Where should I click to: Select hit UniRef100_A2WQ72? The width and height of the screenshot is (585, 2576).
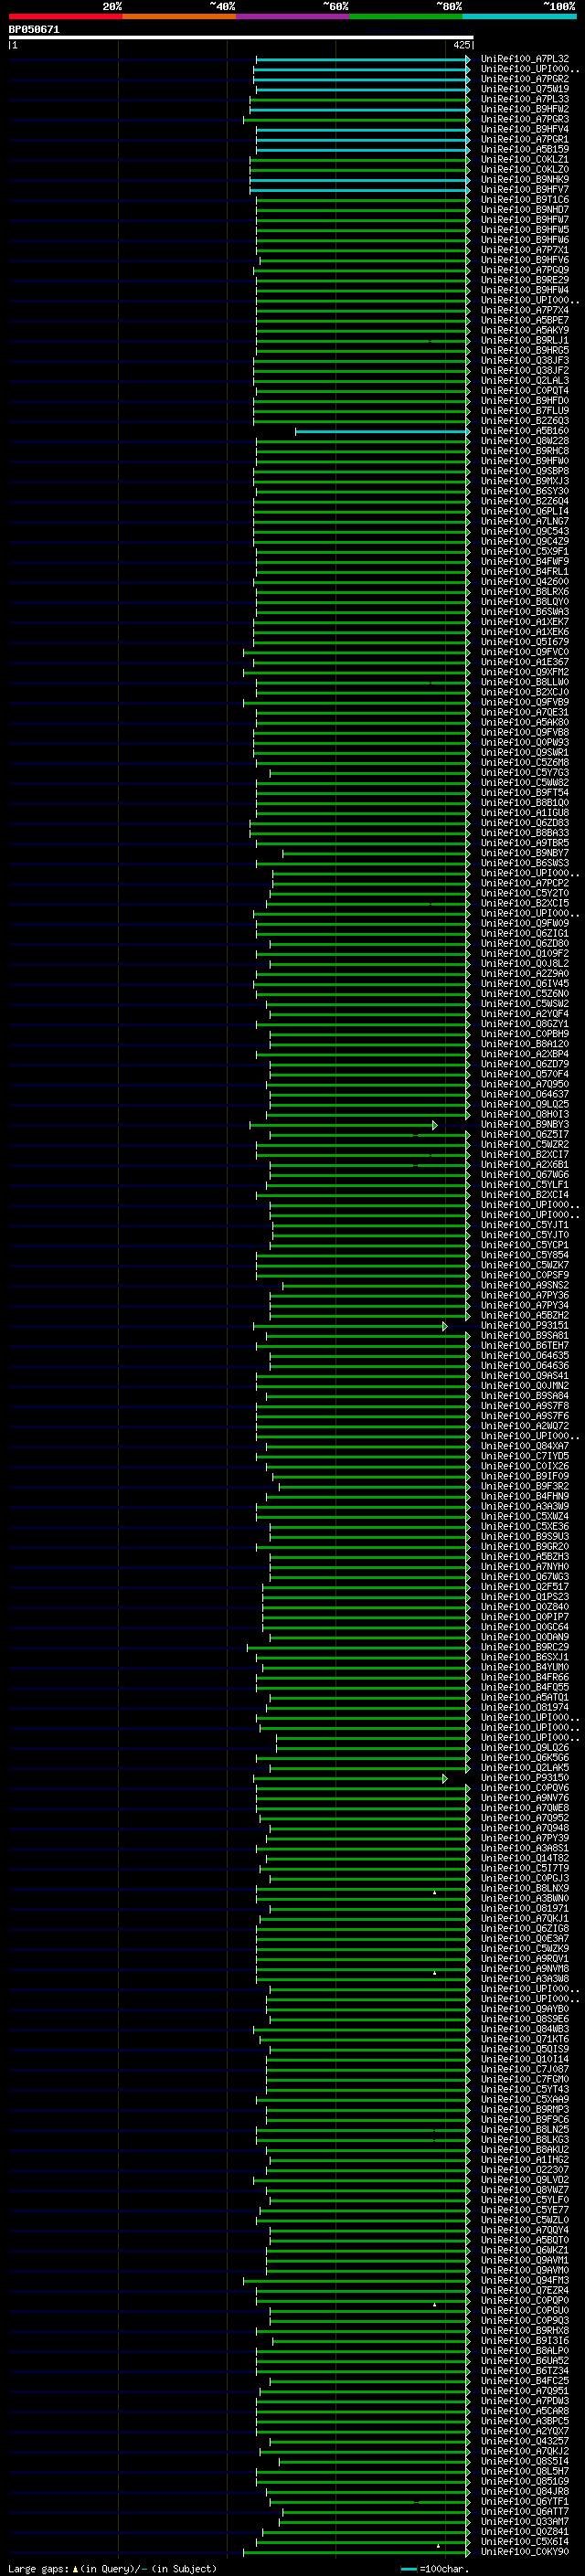525,1425
